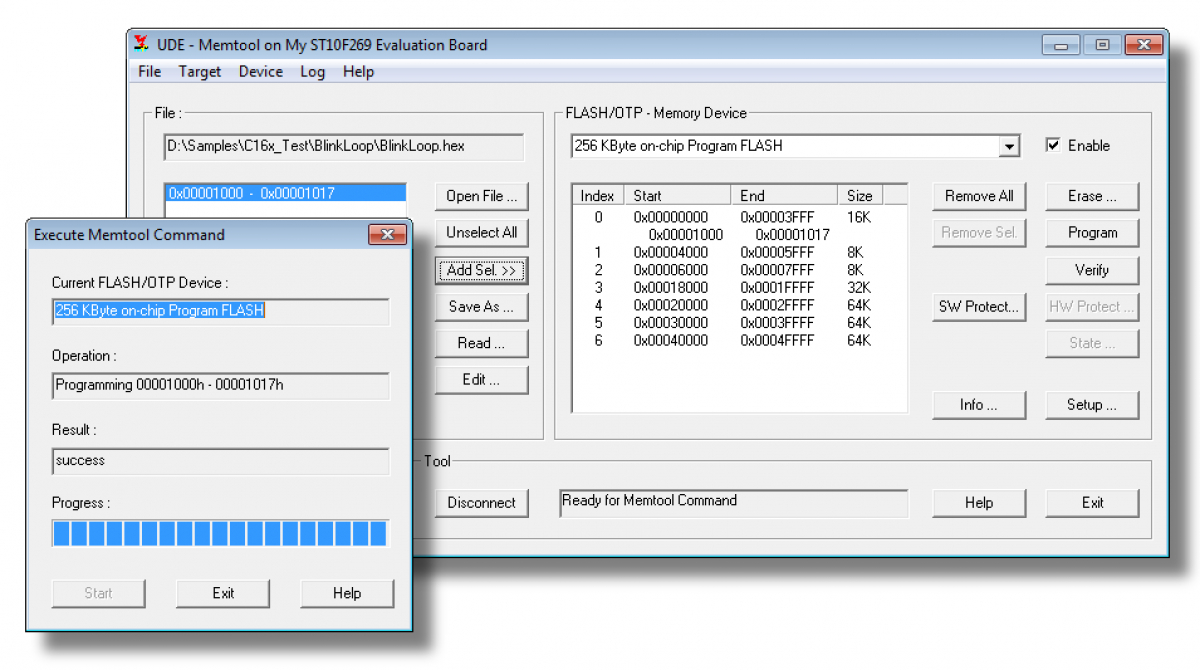1200x670 pixels.
Task: Expand the memory device dropdown
Action: point(1011,145)
